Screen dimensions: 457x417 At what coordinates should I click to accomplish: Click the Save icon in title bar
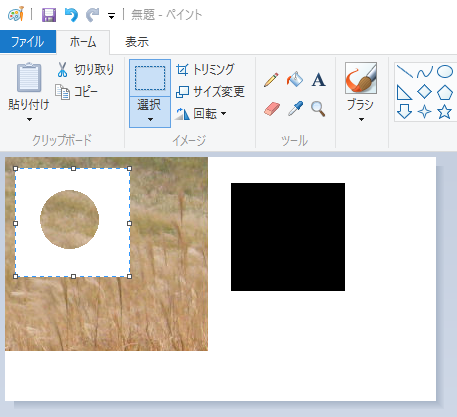point(49,15)
